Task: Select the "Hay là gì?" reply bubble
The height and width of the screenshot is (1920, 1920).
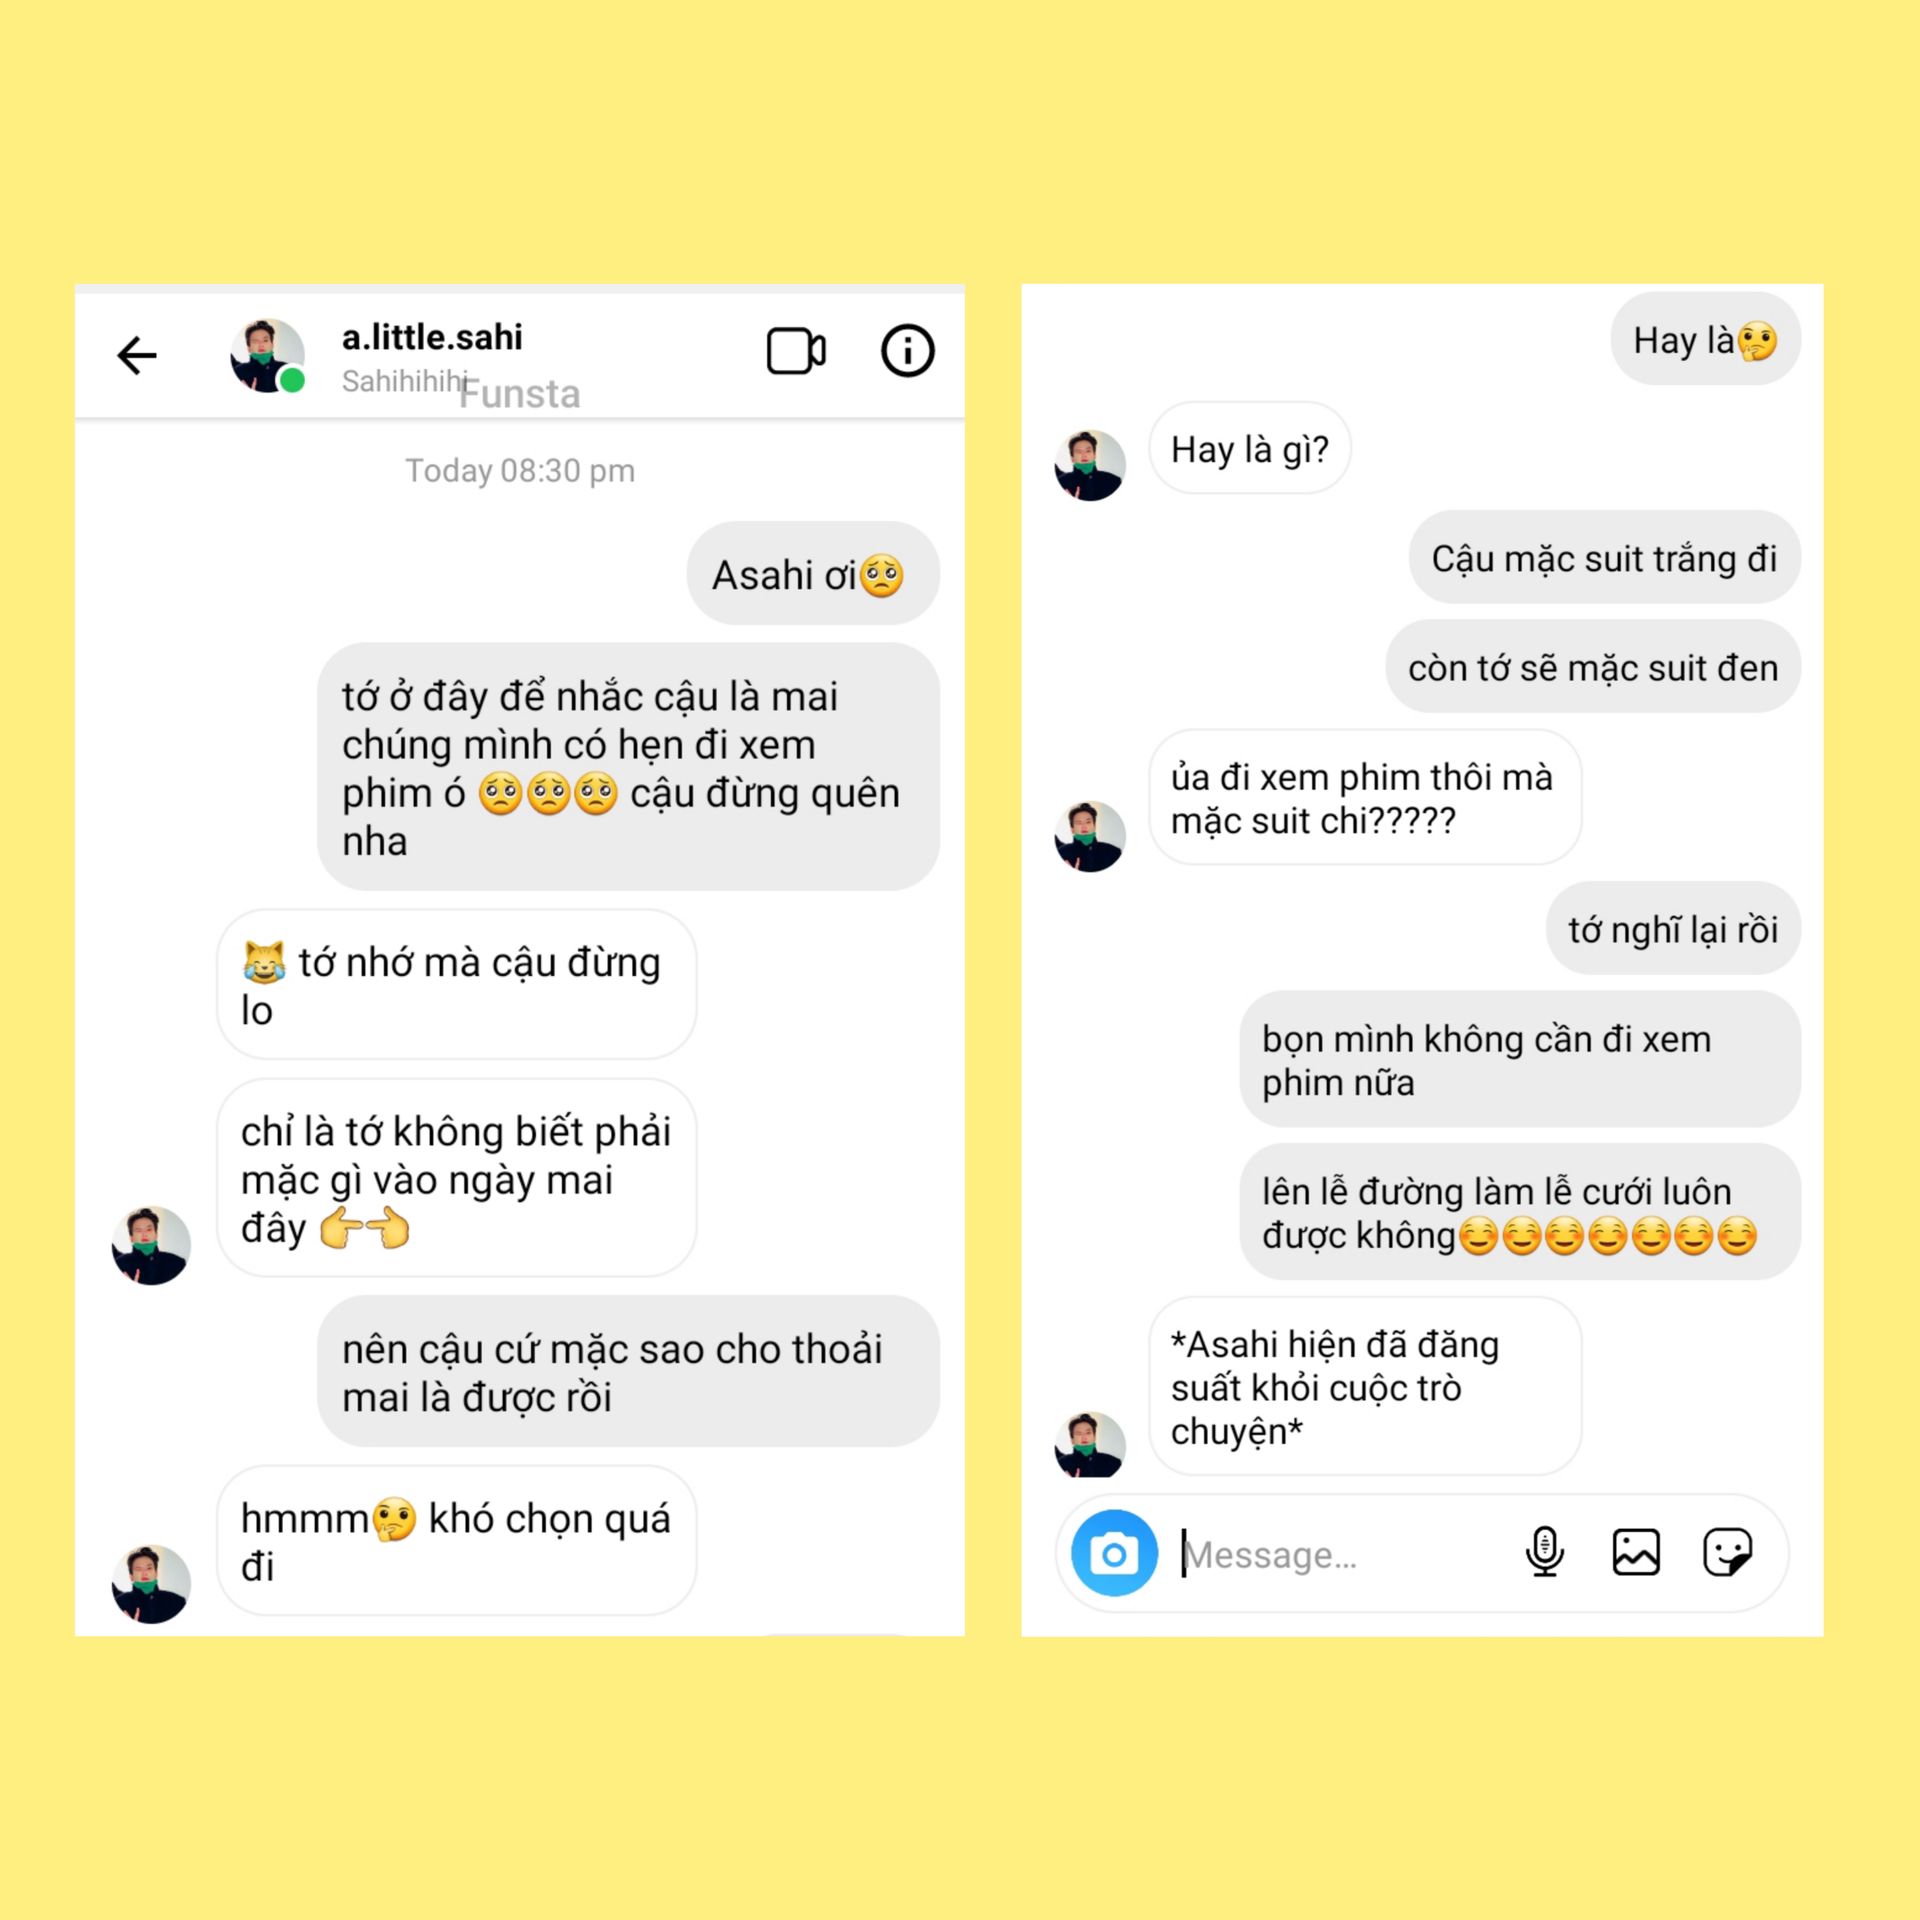Action: tap(1249, 448)
